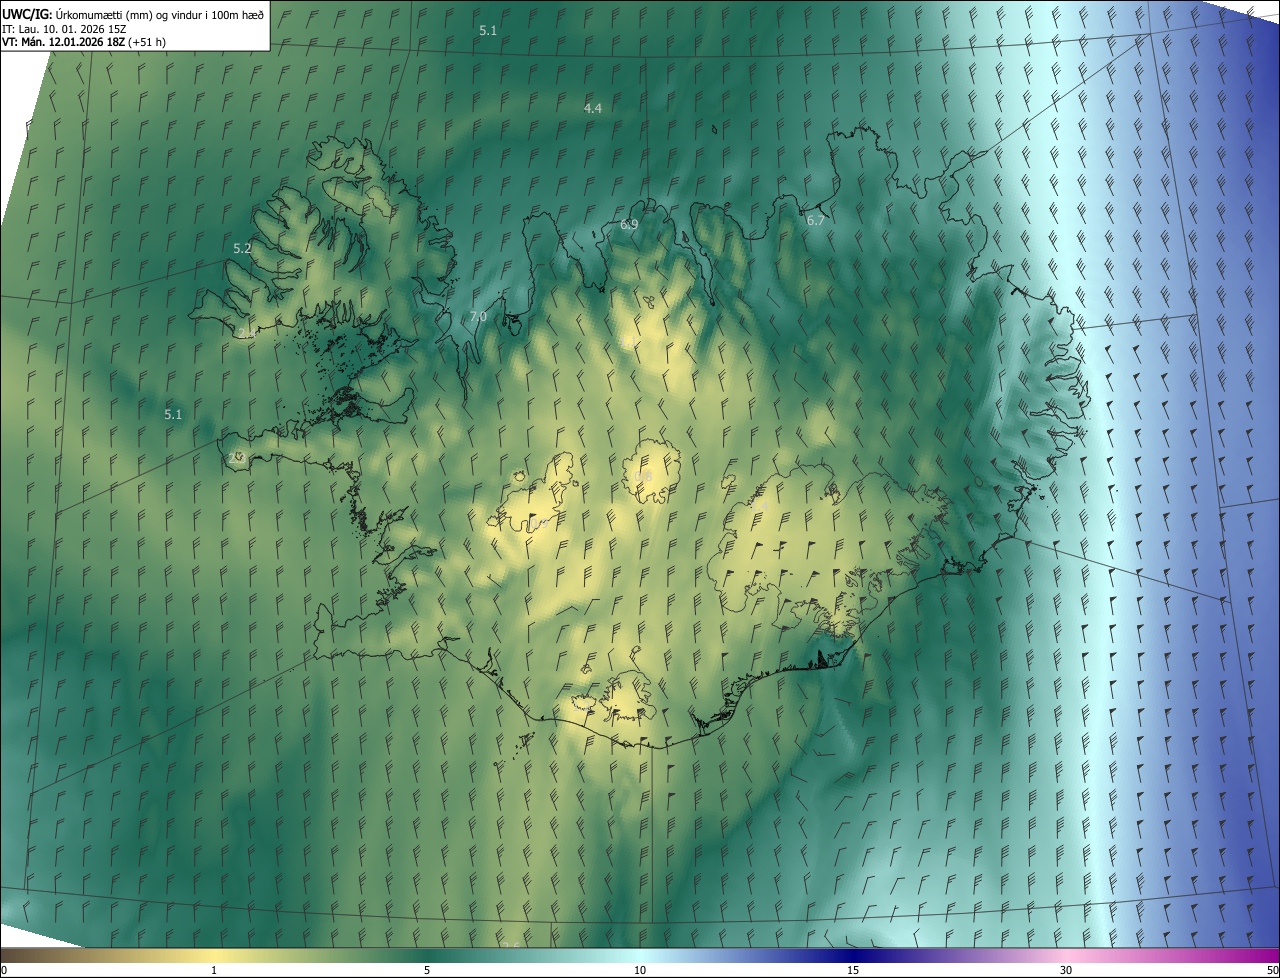The width and height of the screenshot is (1280, 978).
Task: Click the 6.9 value label on the map
Action: [x=629, y=225]
